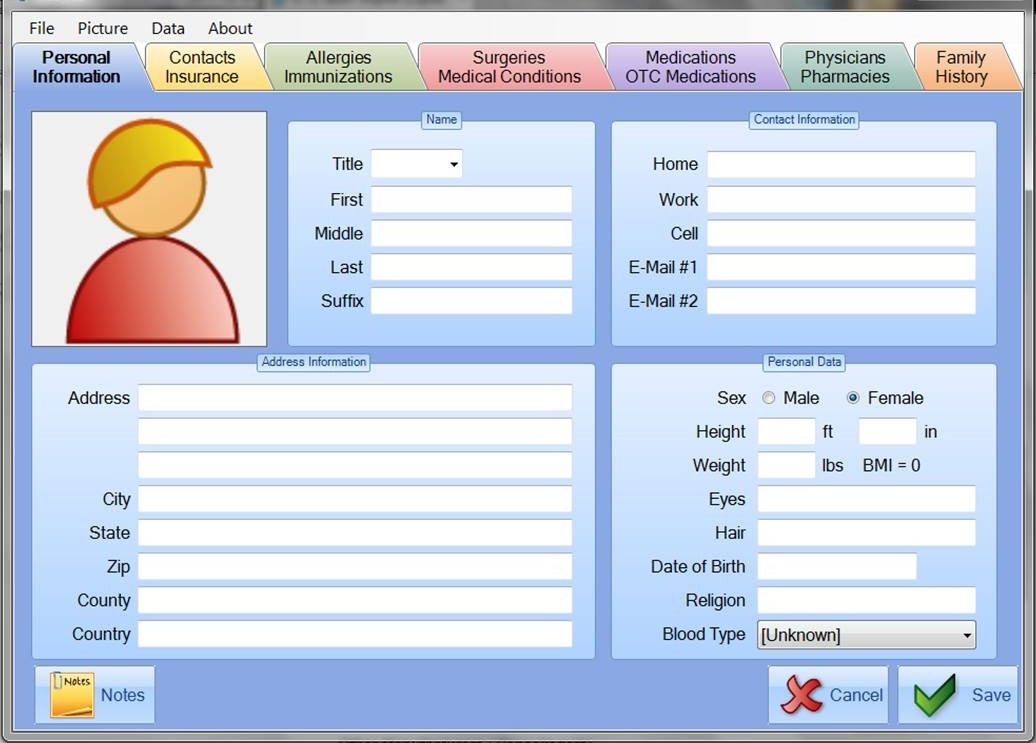Viewport: 1036px width, 743px height.
Task: Open the About menu
Action: click(229, 28)
